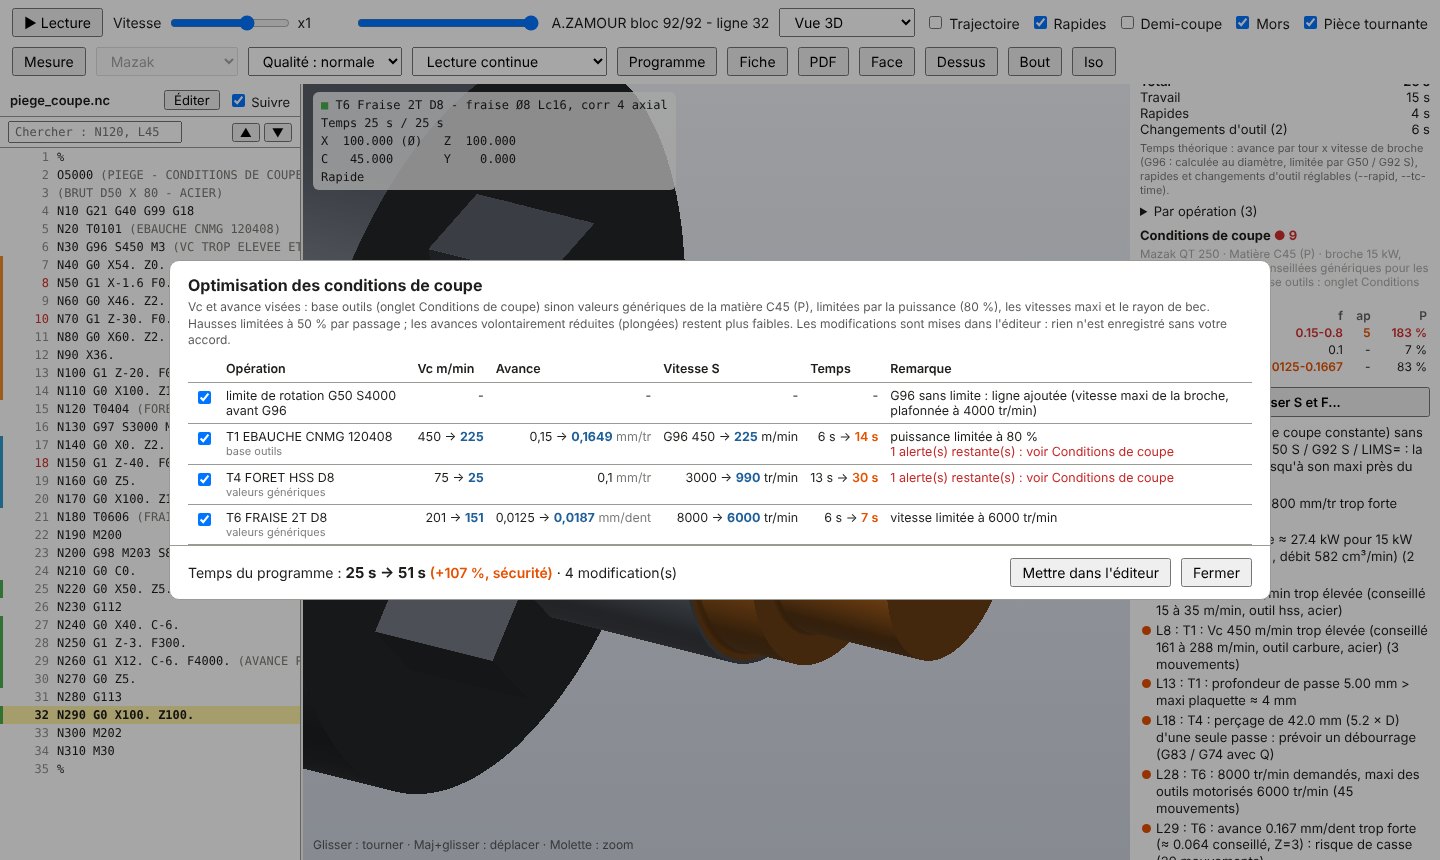Select line 32 N290 G0 X100. Z100.
The image size is (1440, 860).
150,715
